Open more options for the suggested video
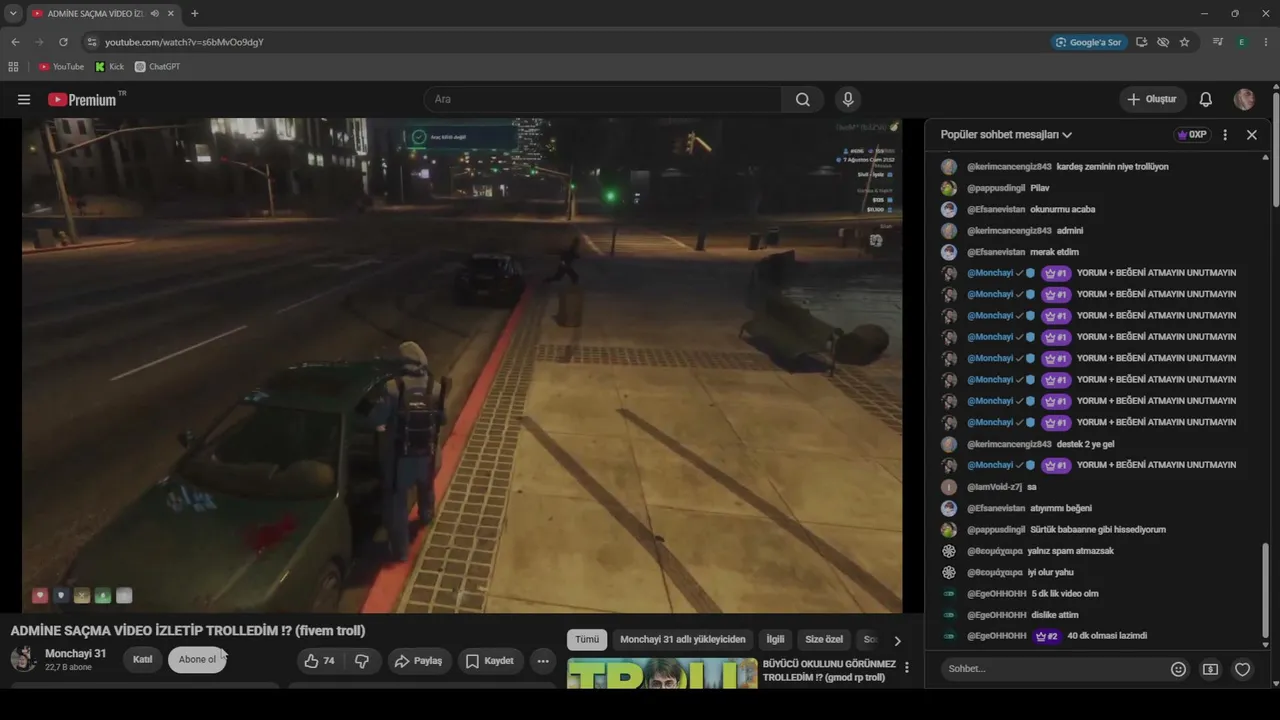This screenshot has width=1280, height=720. [907, 667]
